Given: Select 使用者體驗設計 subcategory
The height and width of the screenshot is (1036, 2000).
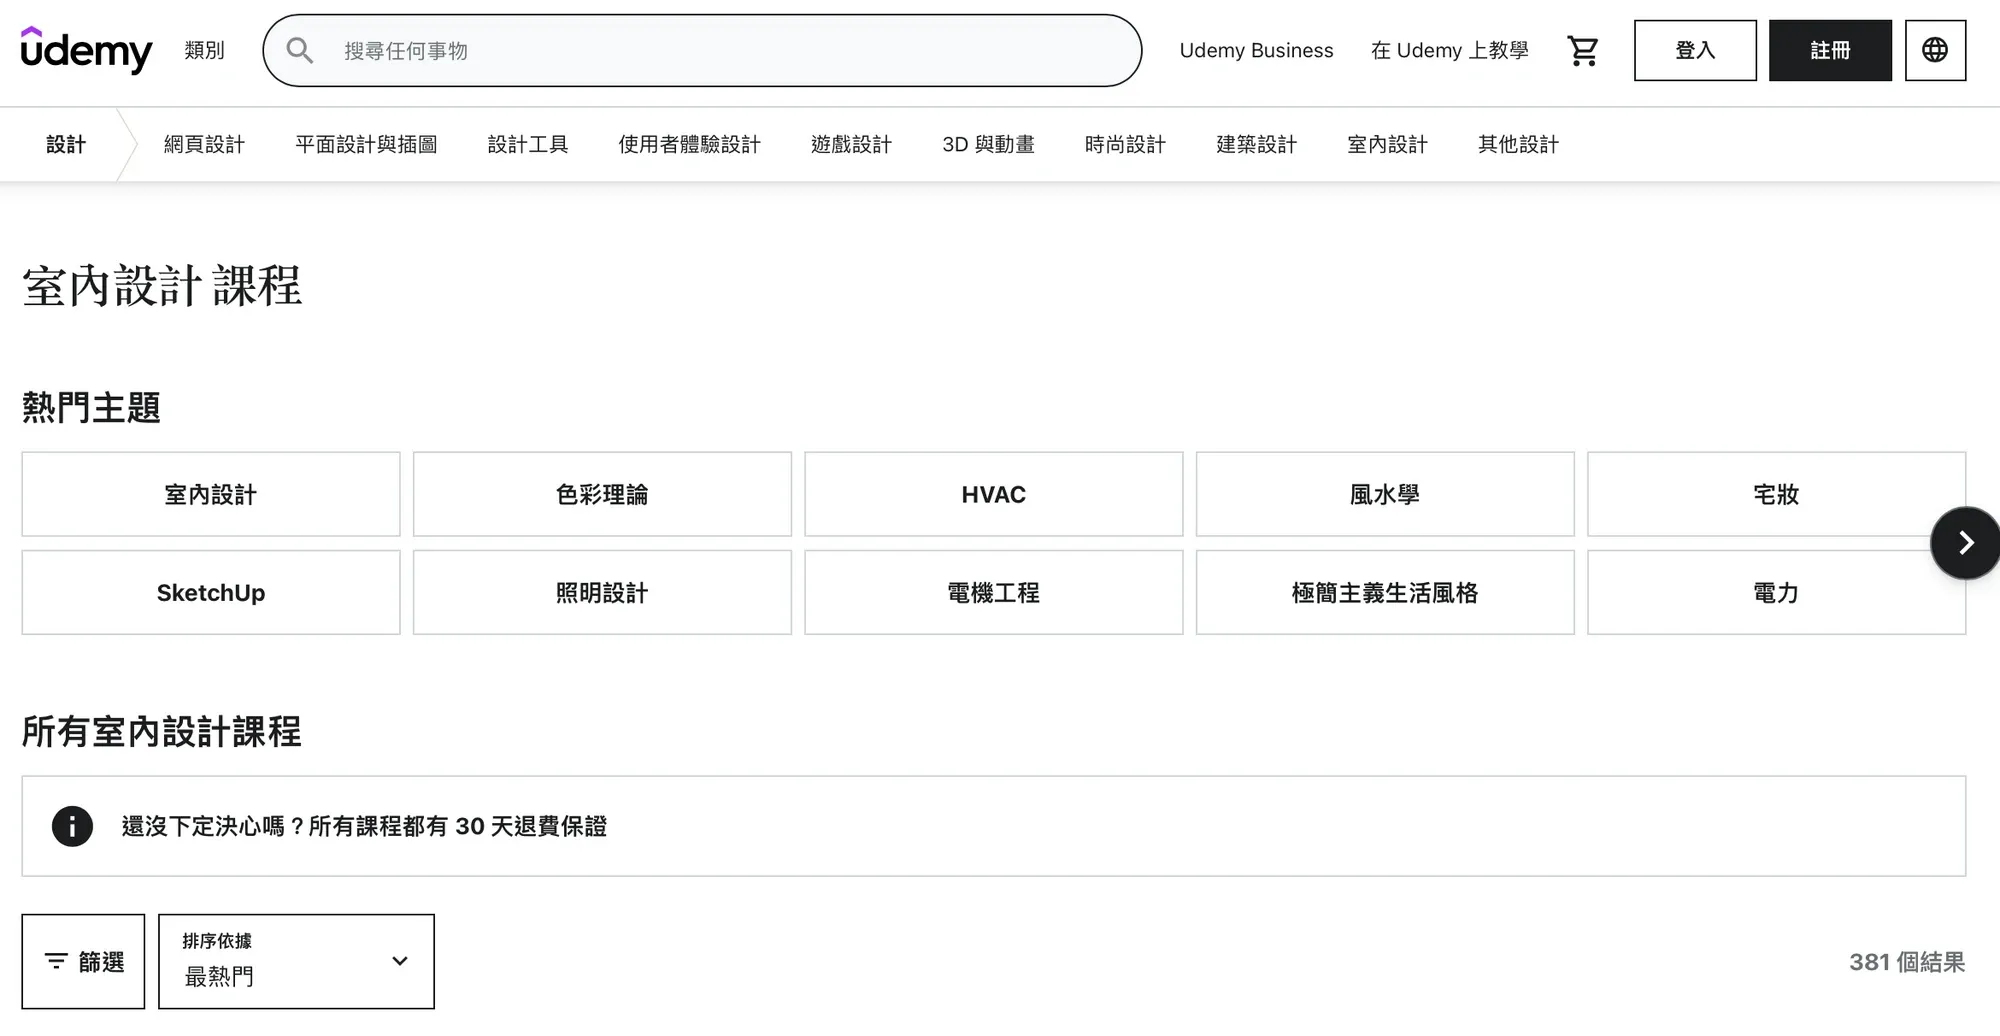Looking at the screenshot, I should [689, 144].
